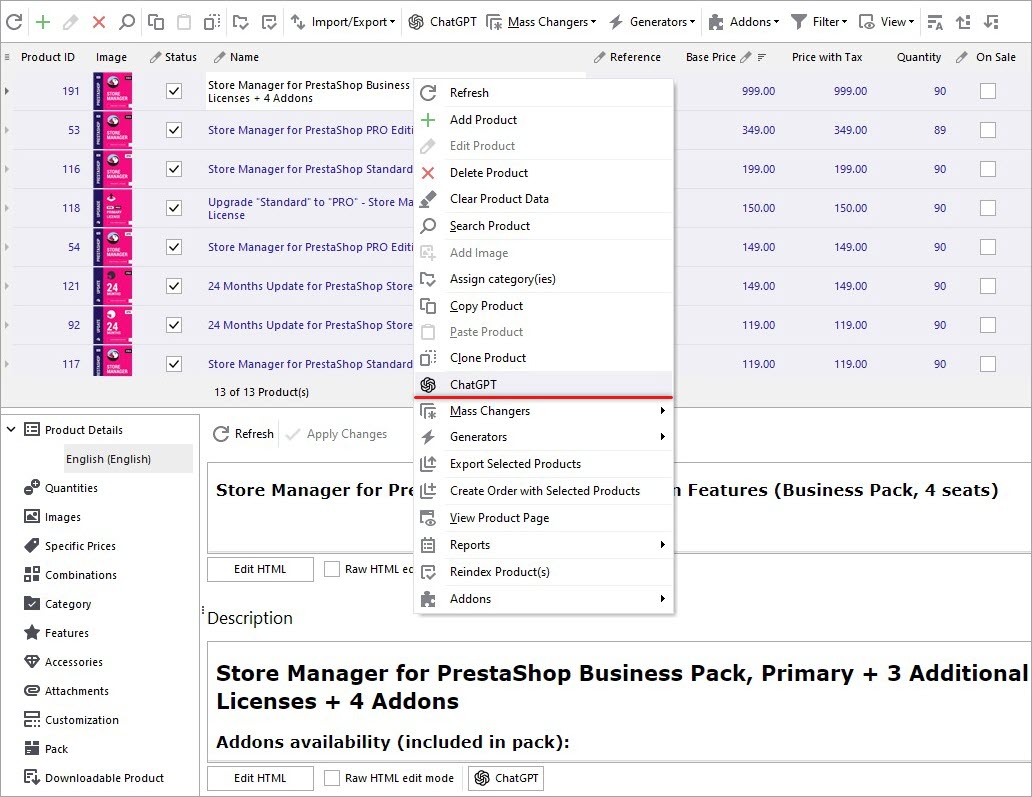
Task: Click the Refresh icon in top toolbar
Action: 14,22
